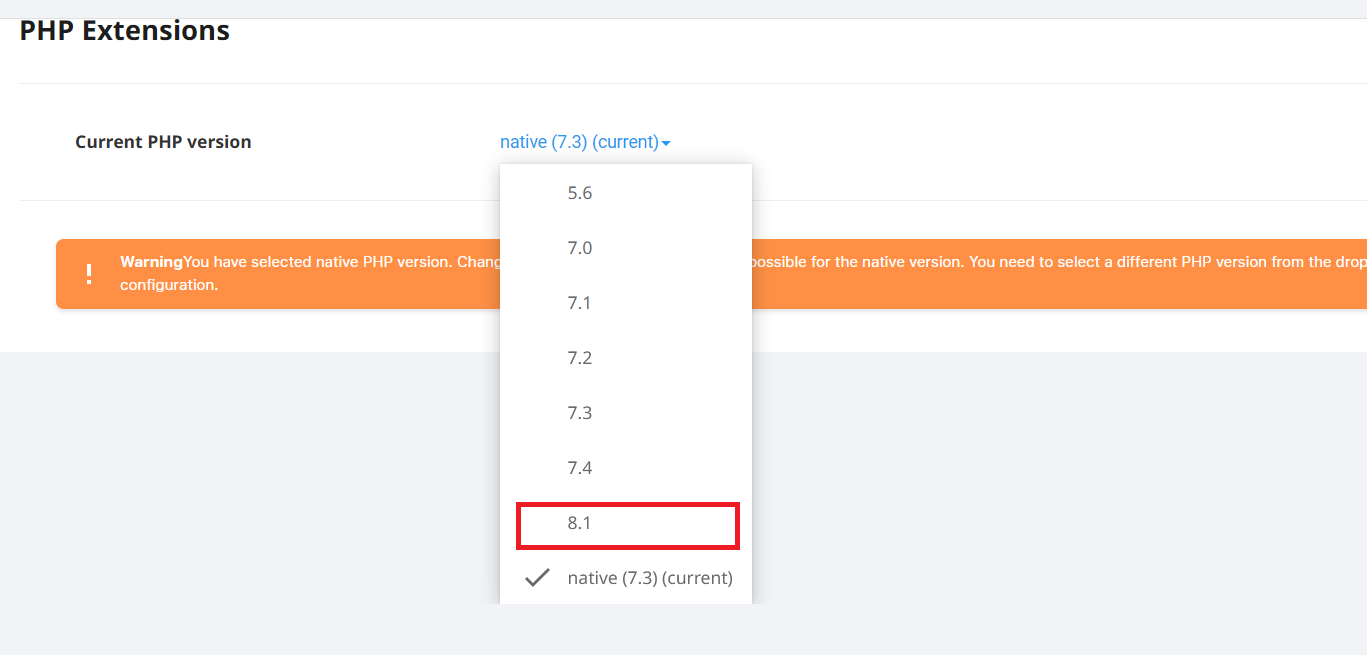Click the caret arrow next to native (7.3) (current)

666,143
